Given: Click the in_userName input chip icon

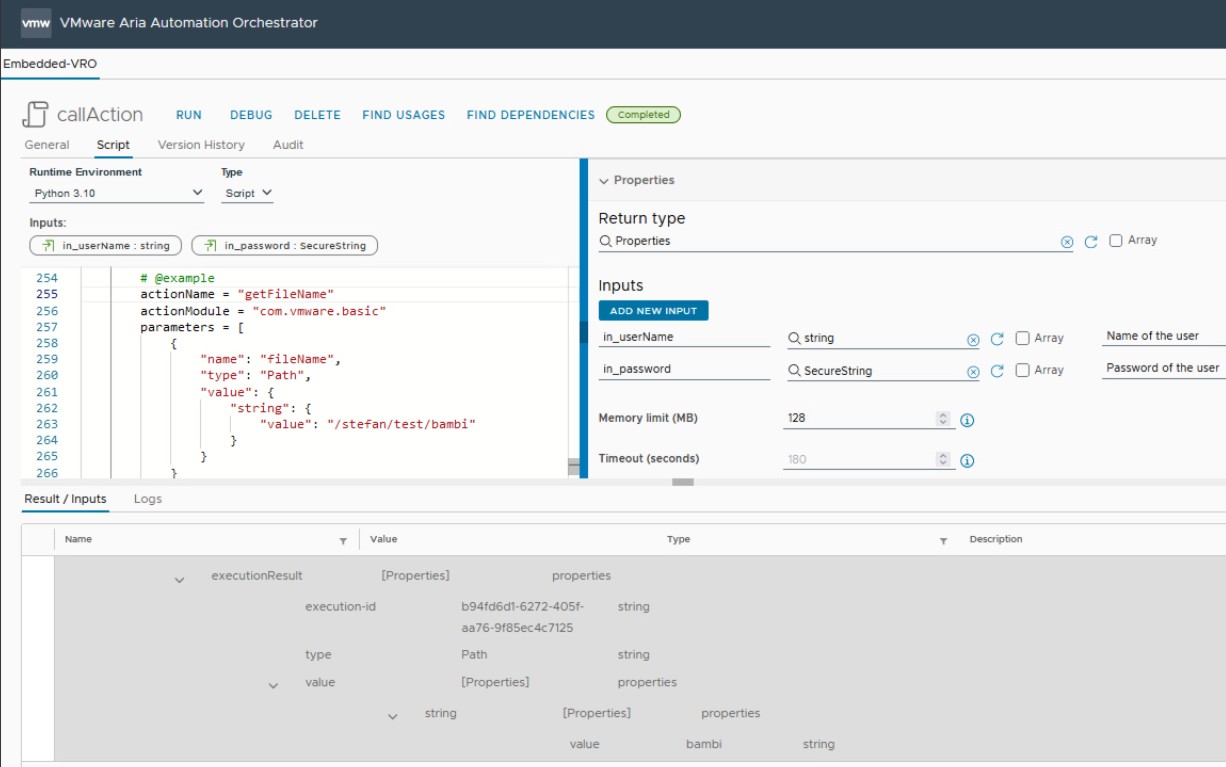Looking at the screenshot, I should [48, 245].
